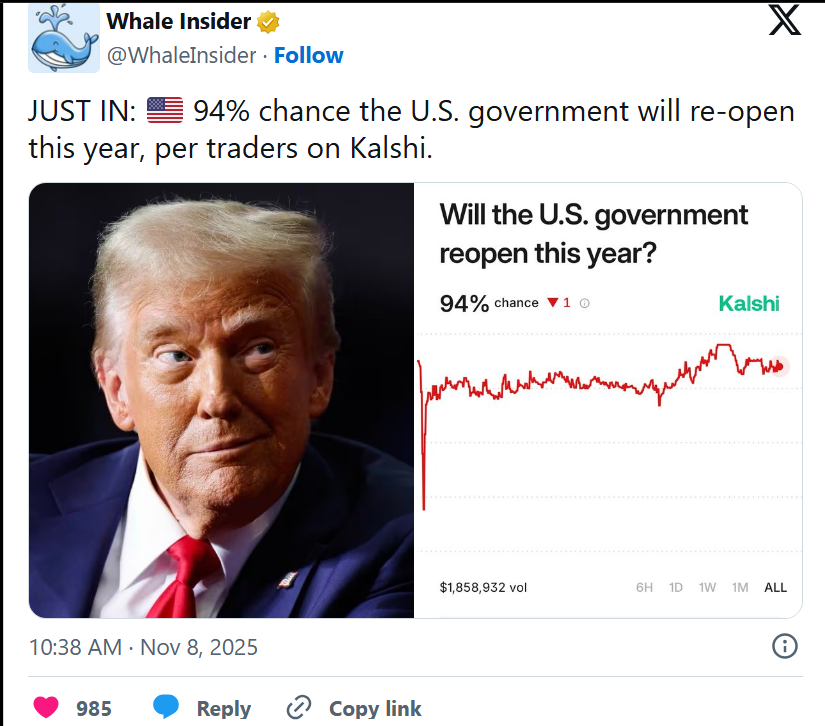This screenshot has height=726, width=825.
Task: Click the Whale Insider profile avatar
Action: pyautogui.click(x=63, y=38)
